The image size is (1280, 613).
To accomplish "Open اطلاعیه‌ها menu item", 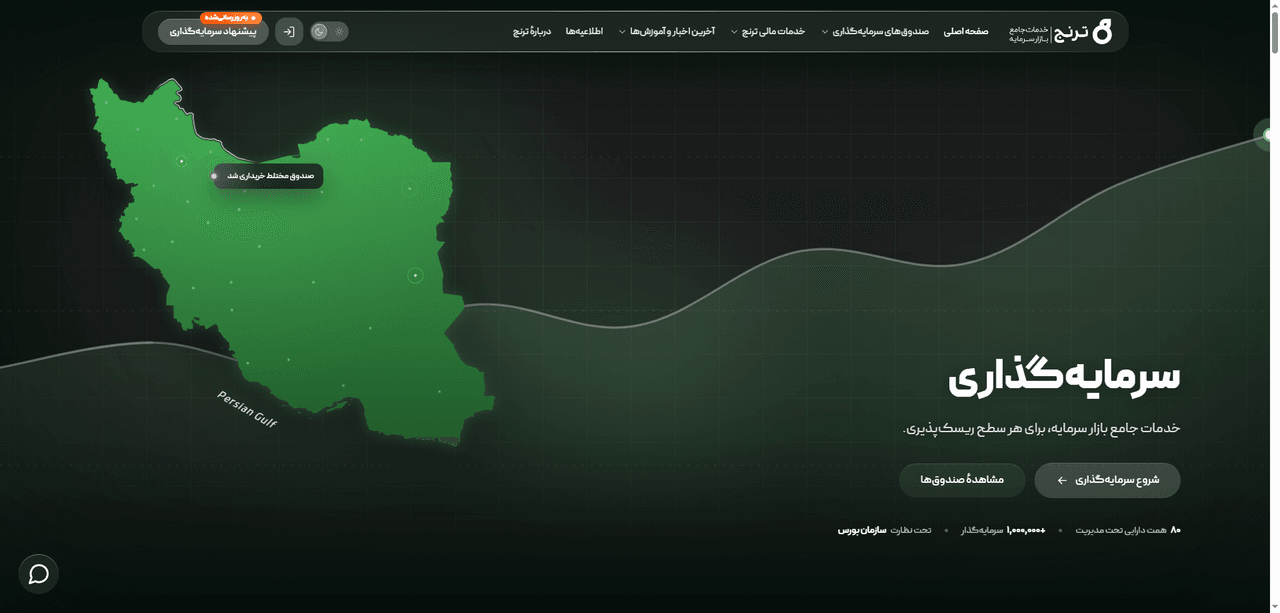I will pyautogui.click(x=584, y=32).
